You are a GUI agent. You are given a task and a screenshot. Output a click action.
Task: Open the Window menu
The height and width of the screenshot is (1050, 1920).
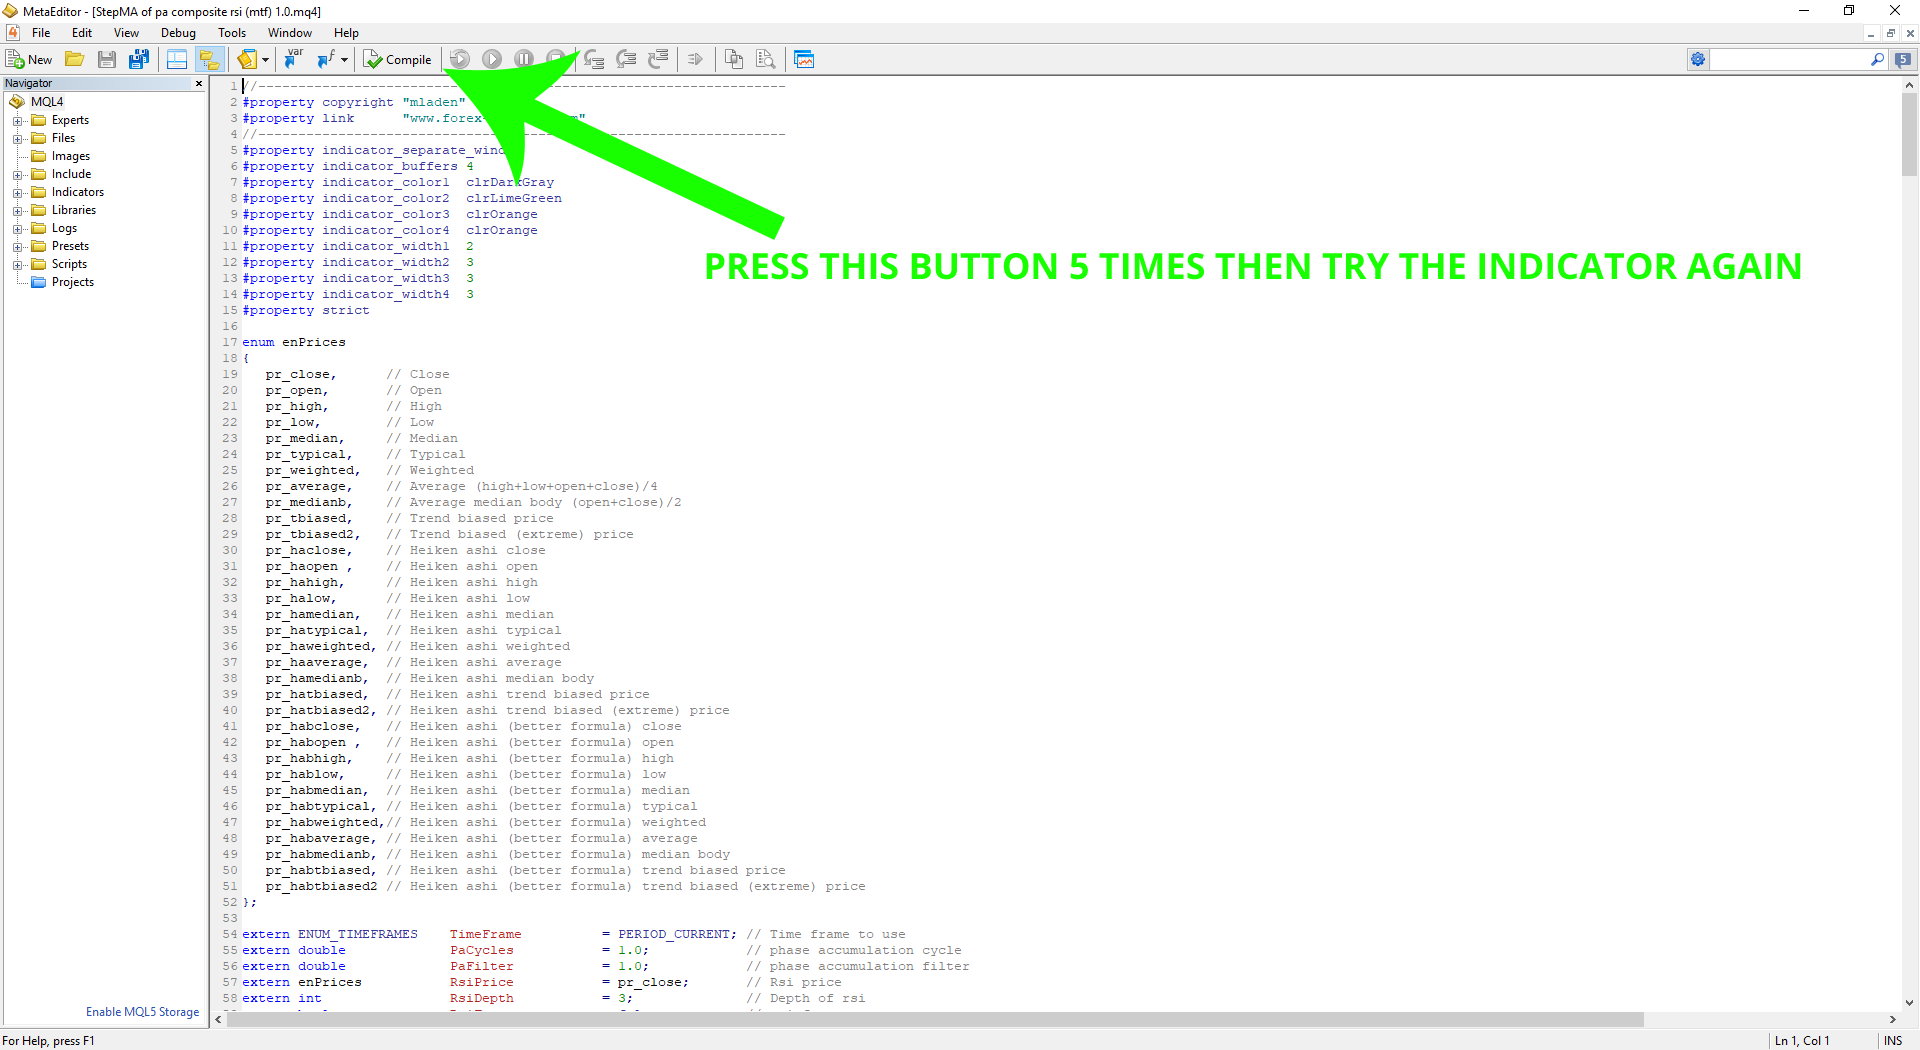click(x=290, y=33)
